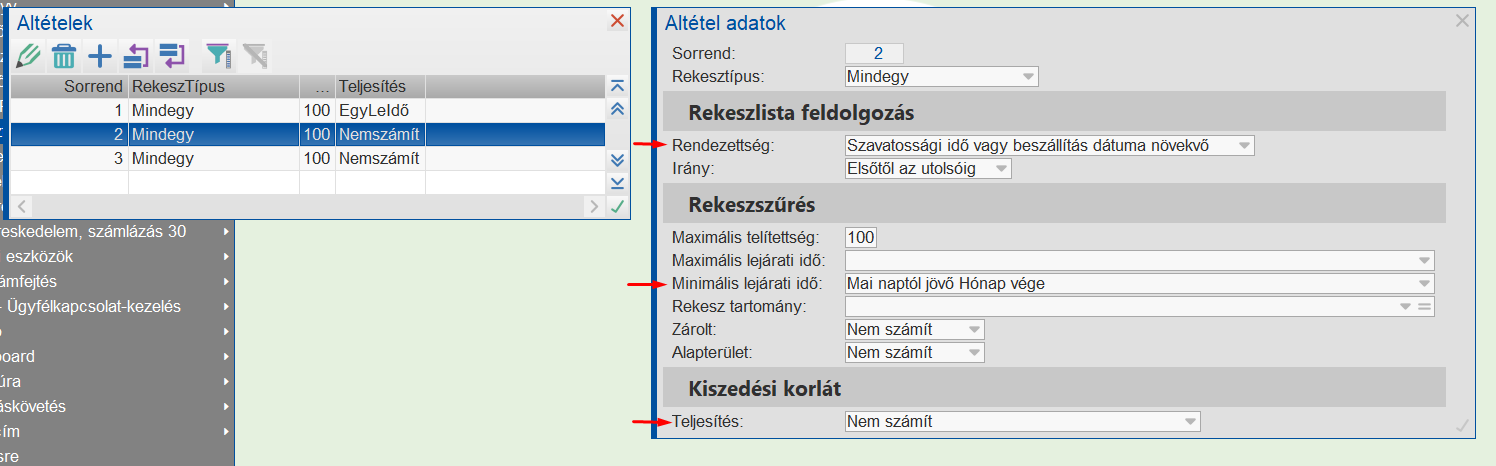Jump to the first record using the top arrow
1496x466 pixels.
[617, 86]
